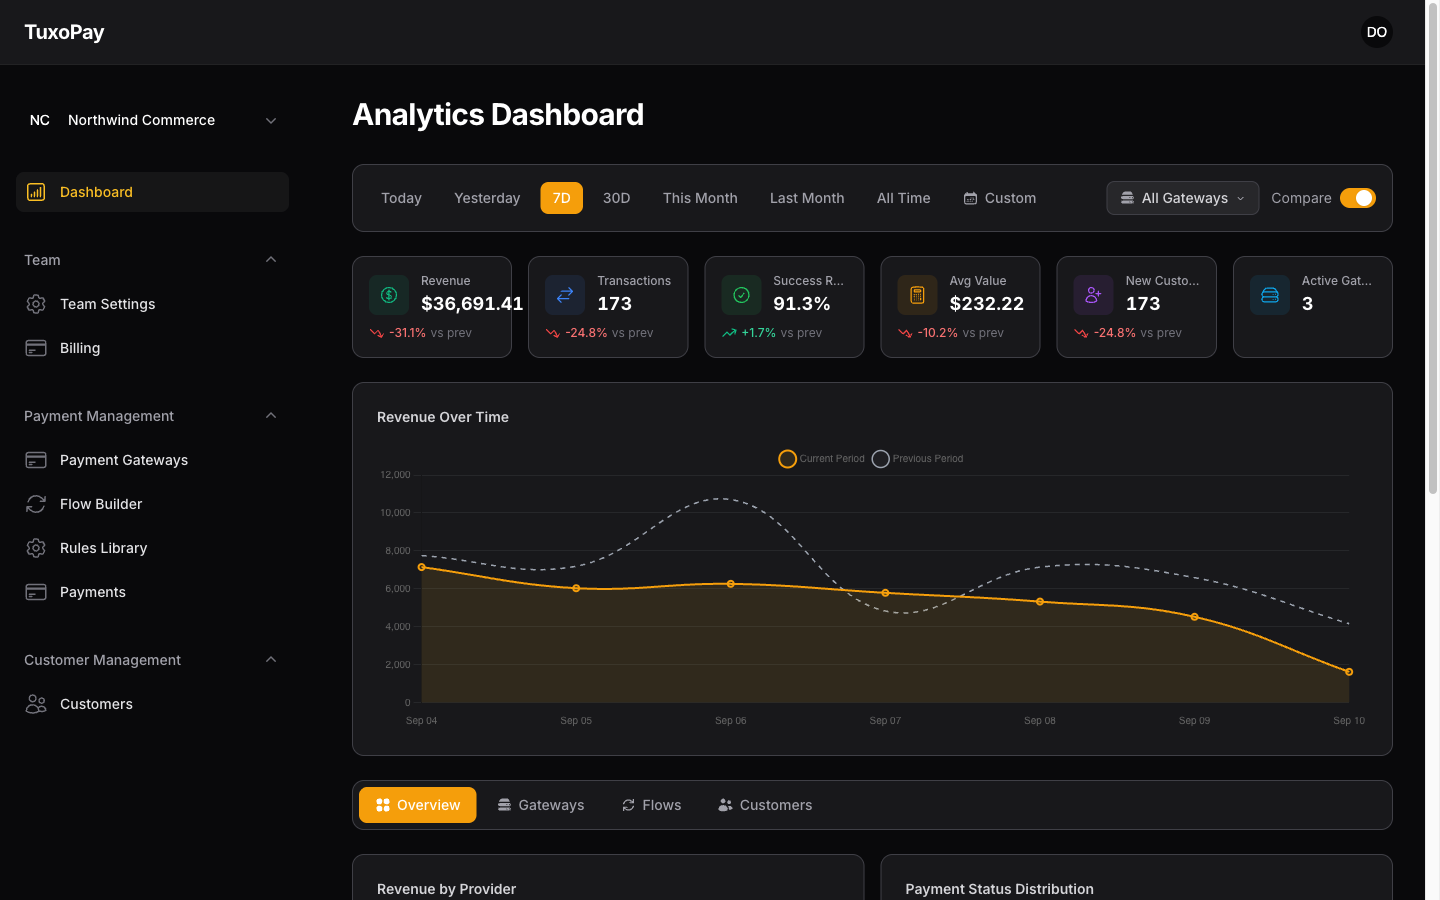Toggle Previous Period legend series
Image resolution: width=1440 pixels, height=900 pixels.
pos(918,459)
